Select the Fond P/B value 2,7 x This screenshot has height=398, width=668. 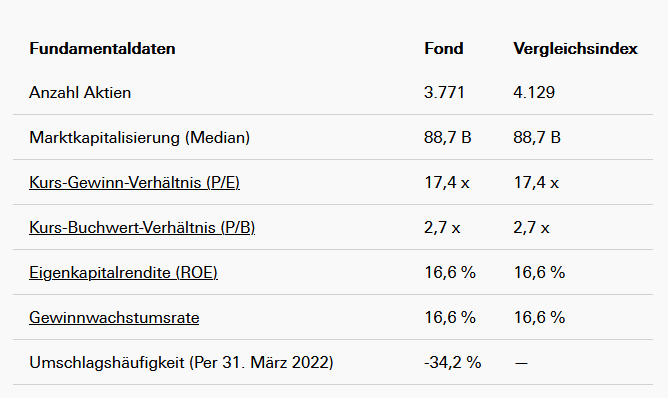coord(442,228)
